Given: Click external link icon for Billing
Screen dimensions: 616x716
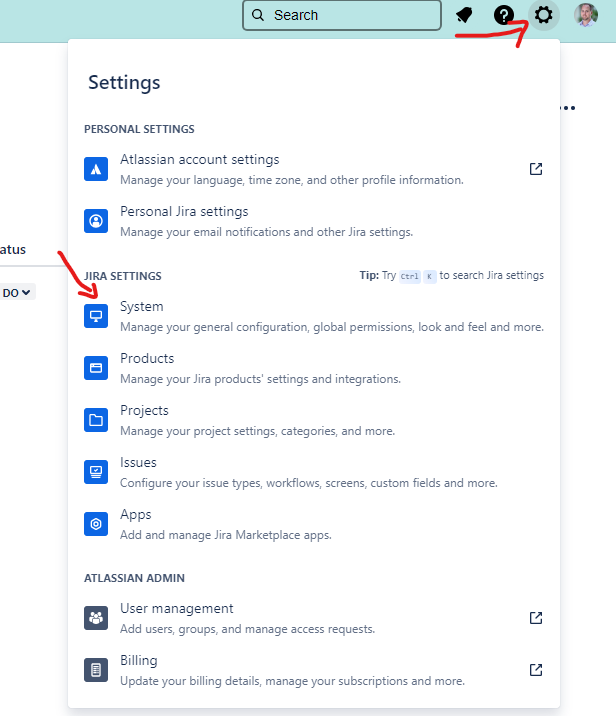Looking at the screenshot, I should click(x=536, y=670).
